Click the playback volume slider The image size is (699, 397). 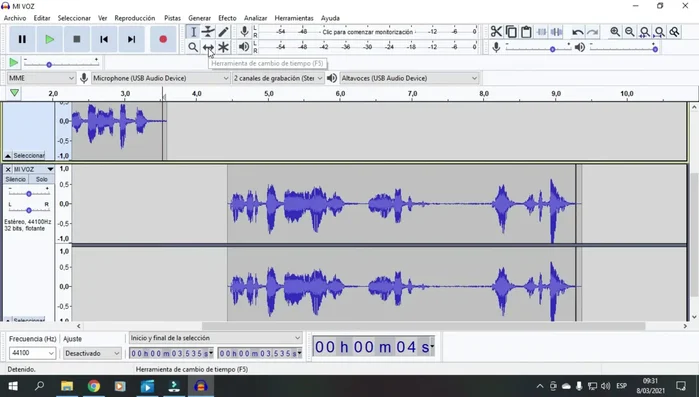pos(624,48)
